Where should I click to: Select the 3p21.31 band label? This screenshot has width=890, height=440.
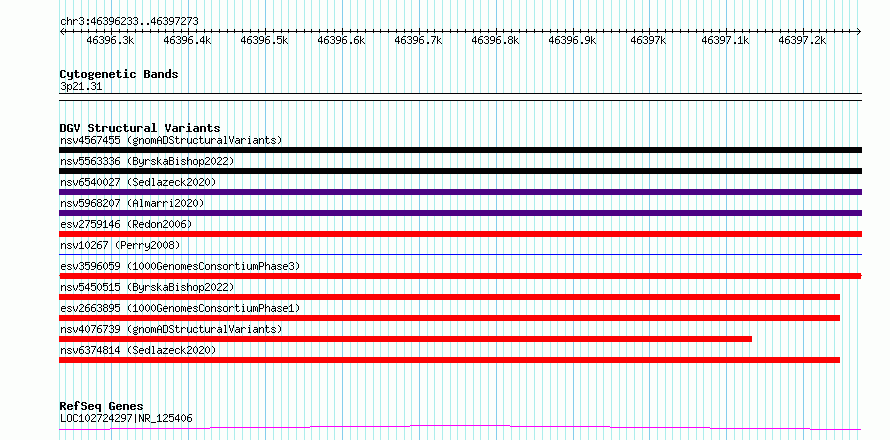click(x=81, y=87)
